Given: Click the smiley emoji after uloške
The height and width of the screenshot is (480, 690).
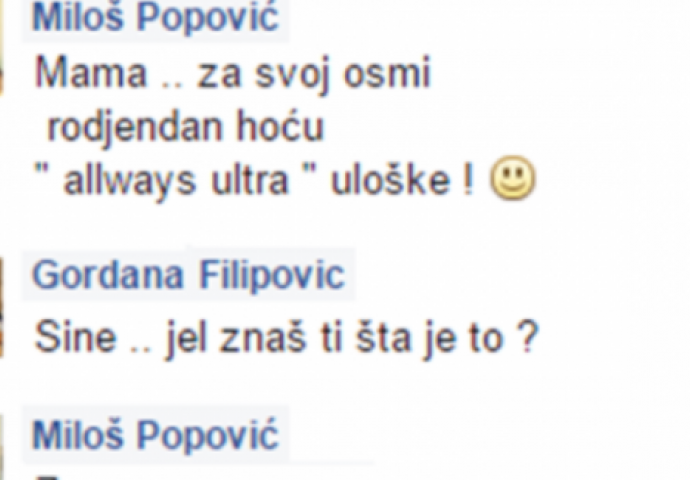Looking at the screenshot, I should click(x=513, y=178).
